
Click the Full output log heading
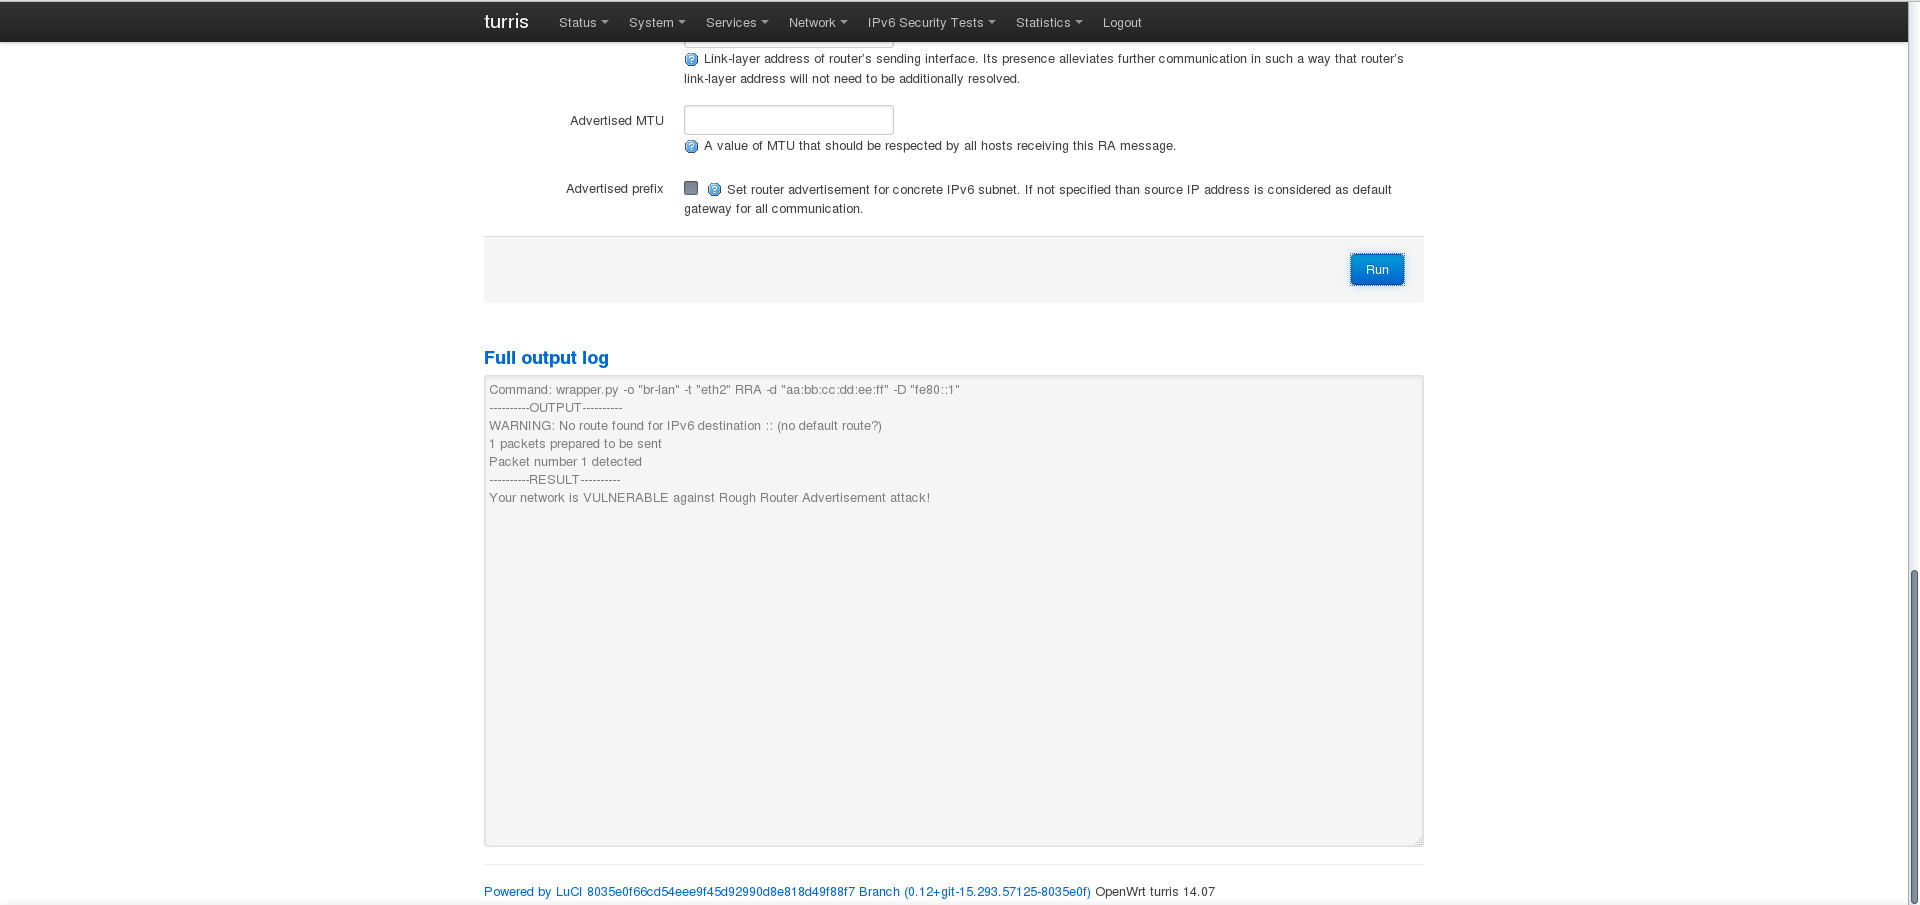[x=546, y=358]
